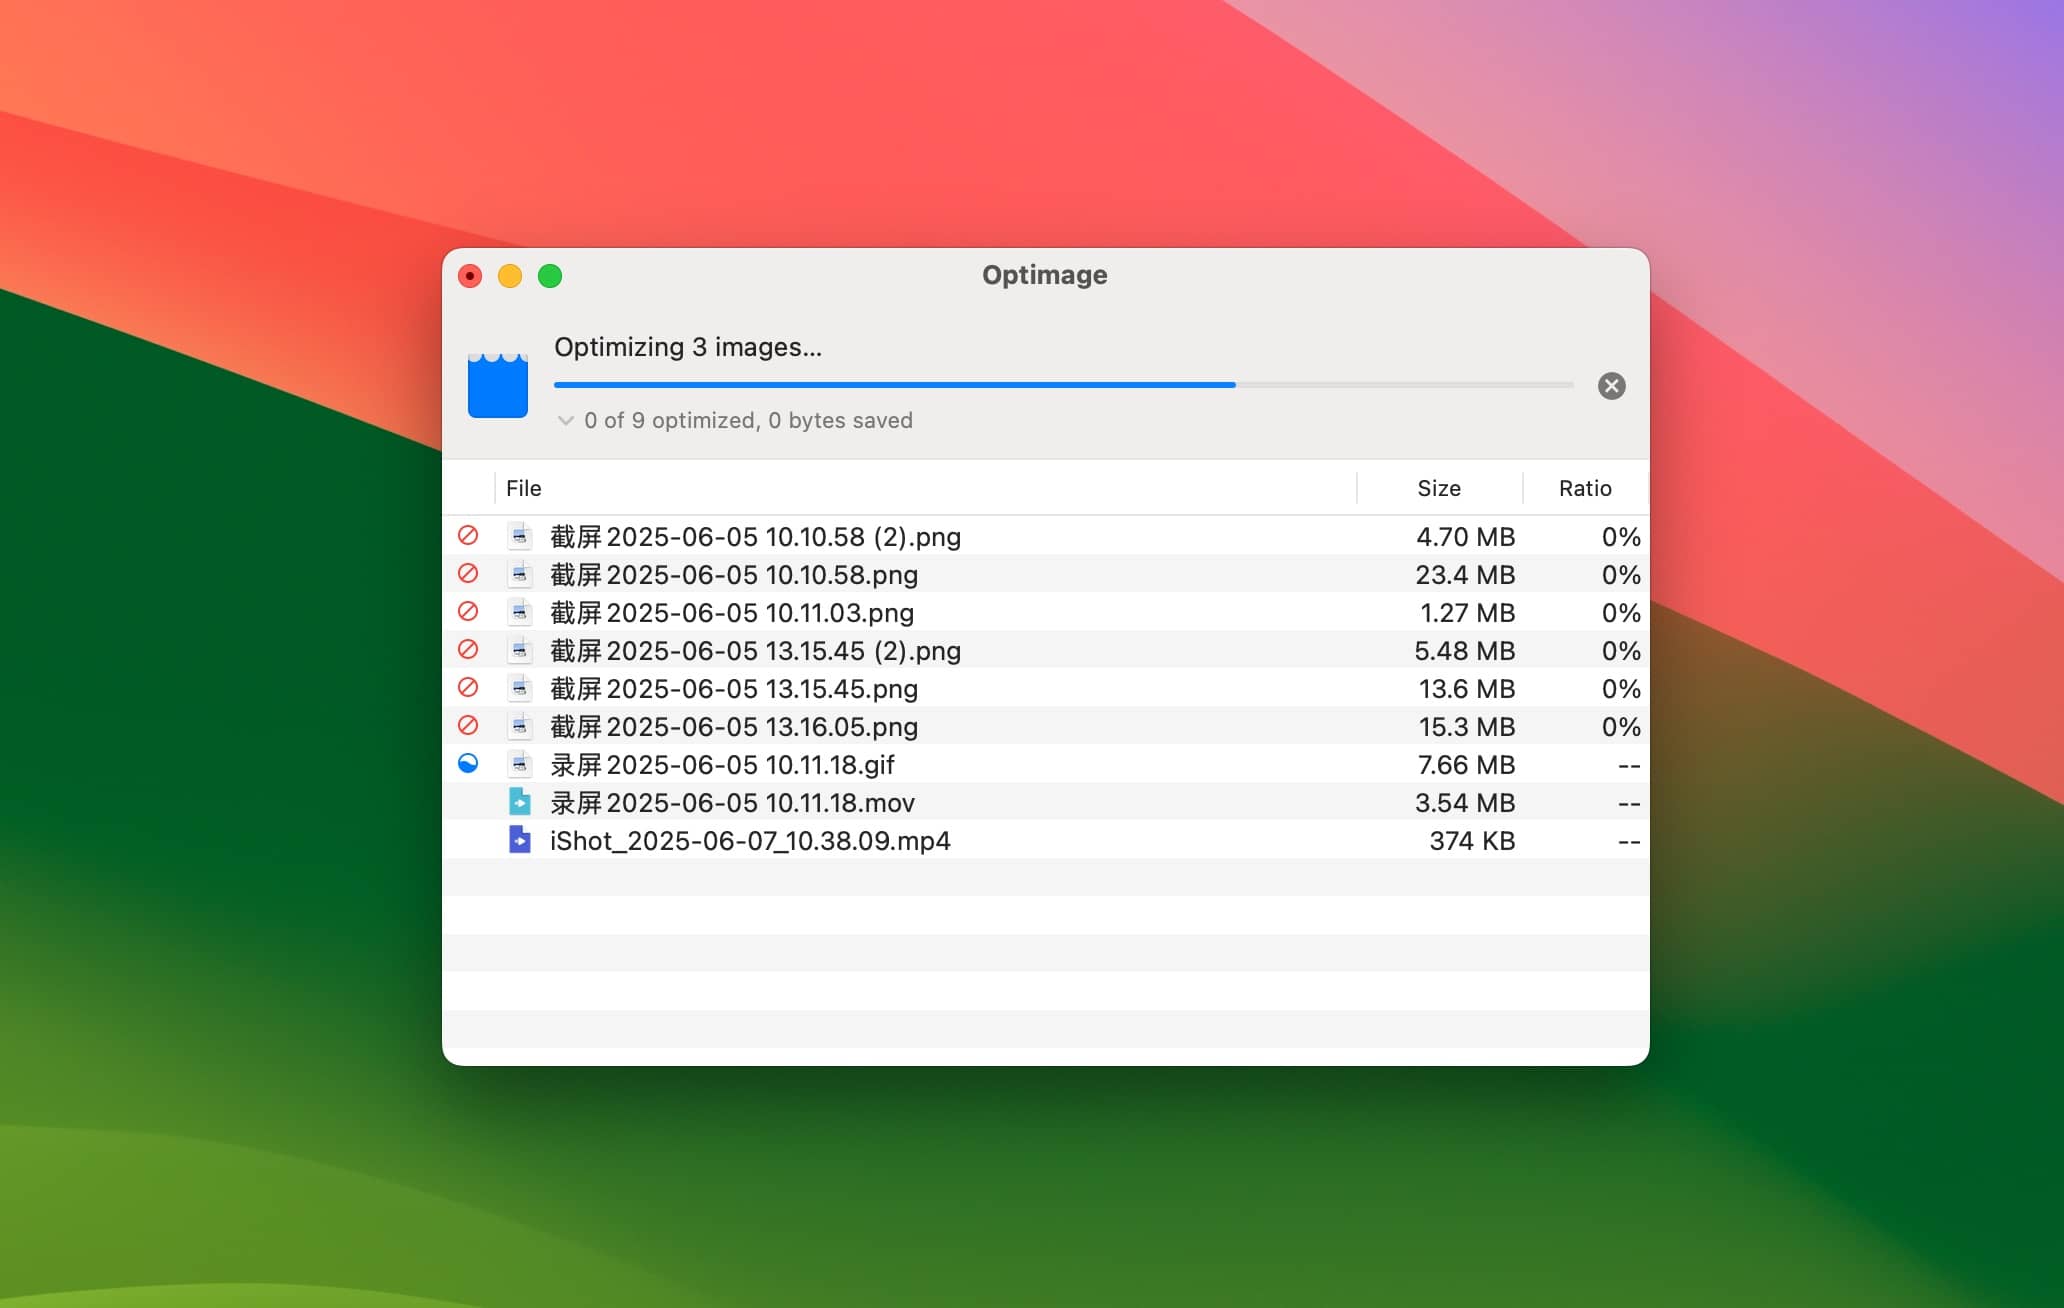Click failed status icon for 13.16.05.png row

point(468,726)
